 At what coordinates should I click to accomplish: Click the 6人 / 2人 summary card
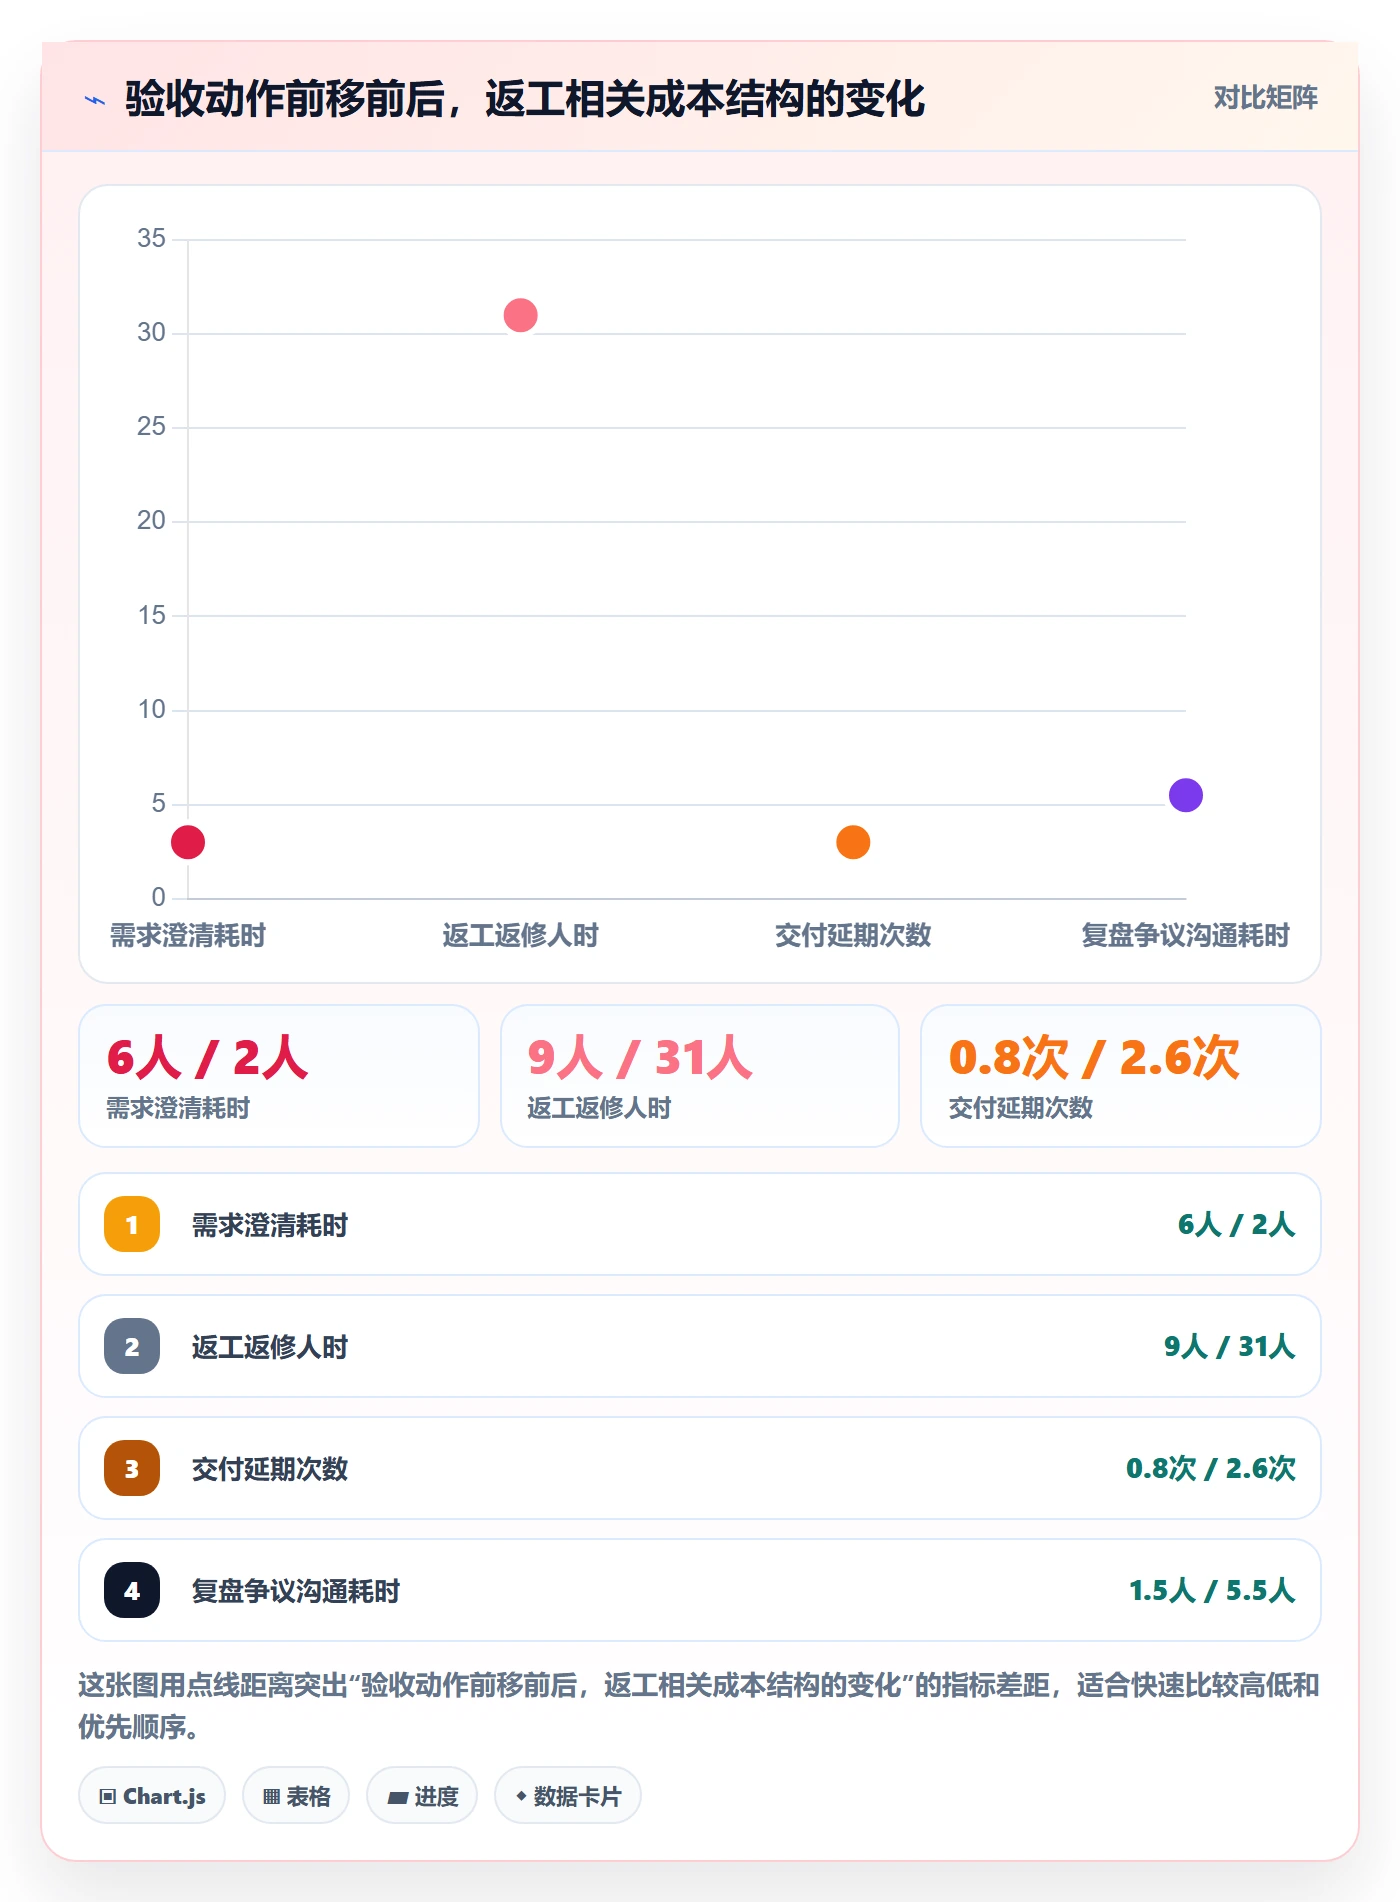279,1076
